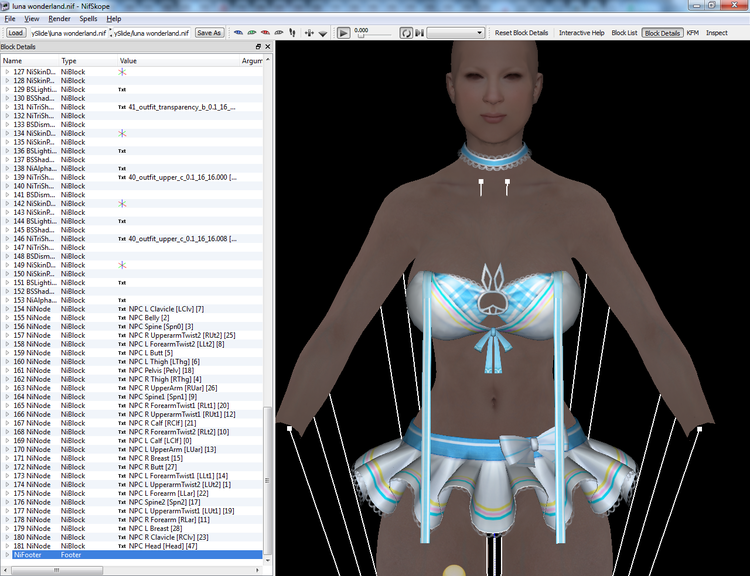Viewport: 750px width, 576px height.
Task: Sort by the Value column header
Action: click(178, 61)
